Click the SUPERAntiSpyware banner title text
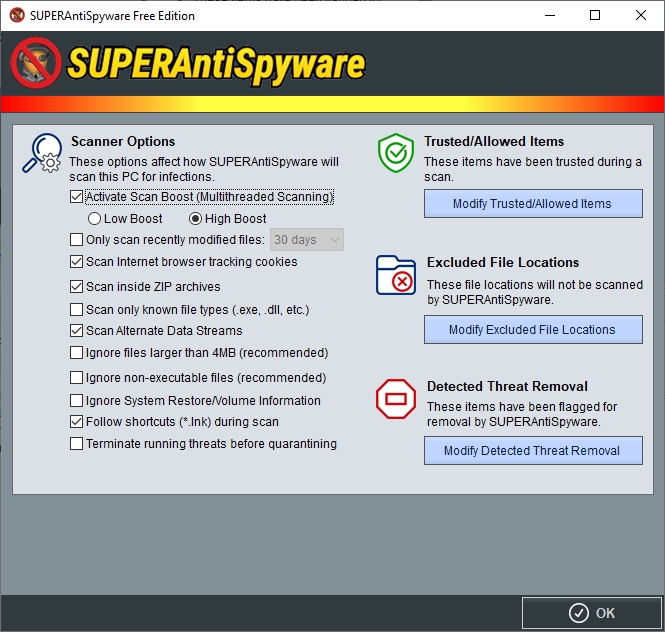This screenshot has height=632, width=665. 216,64
